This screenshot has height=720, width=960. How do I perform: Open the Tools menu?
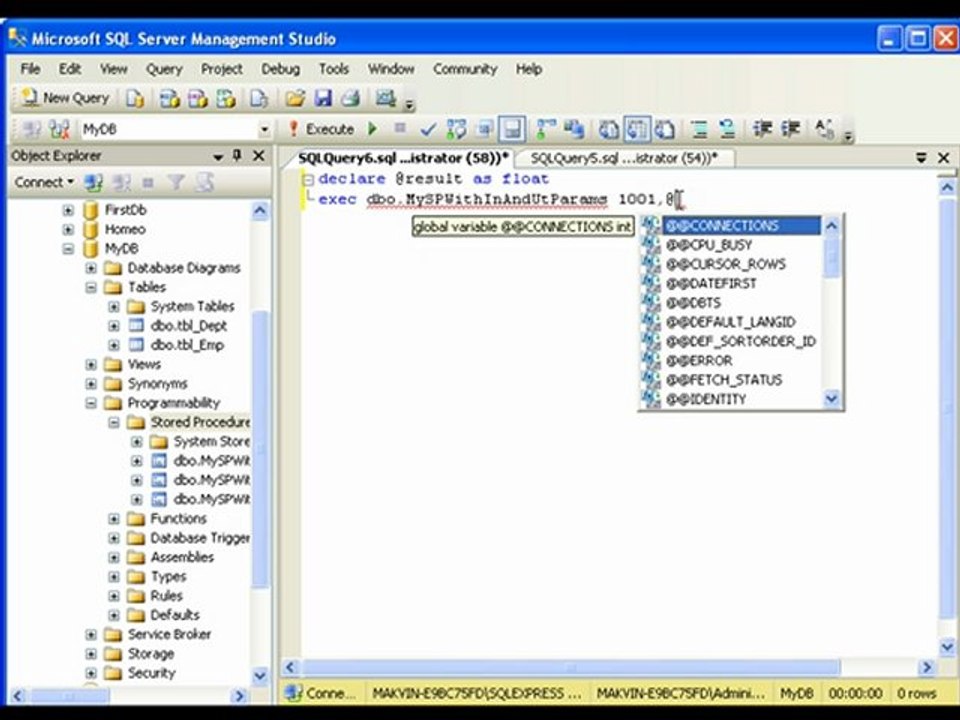334,69
